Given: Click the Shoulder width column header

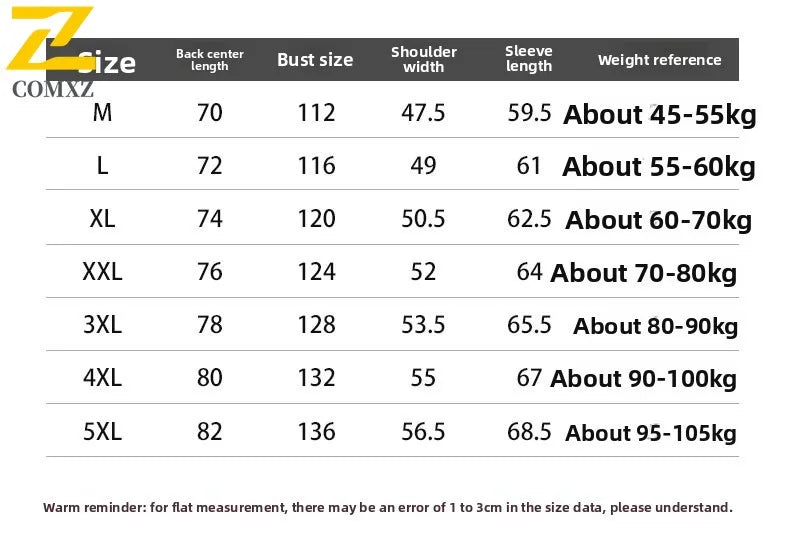Looking at the screenshot, I should (x=424, y=60).
